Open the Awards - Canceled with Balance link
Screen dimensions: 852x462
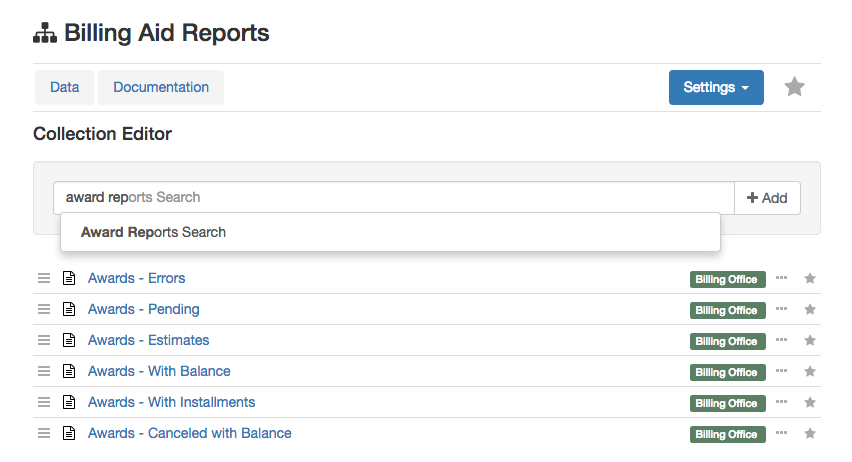coord(190,433)
